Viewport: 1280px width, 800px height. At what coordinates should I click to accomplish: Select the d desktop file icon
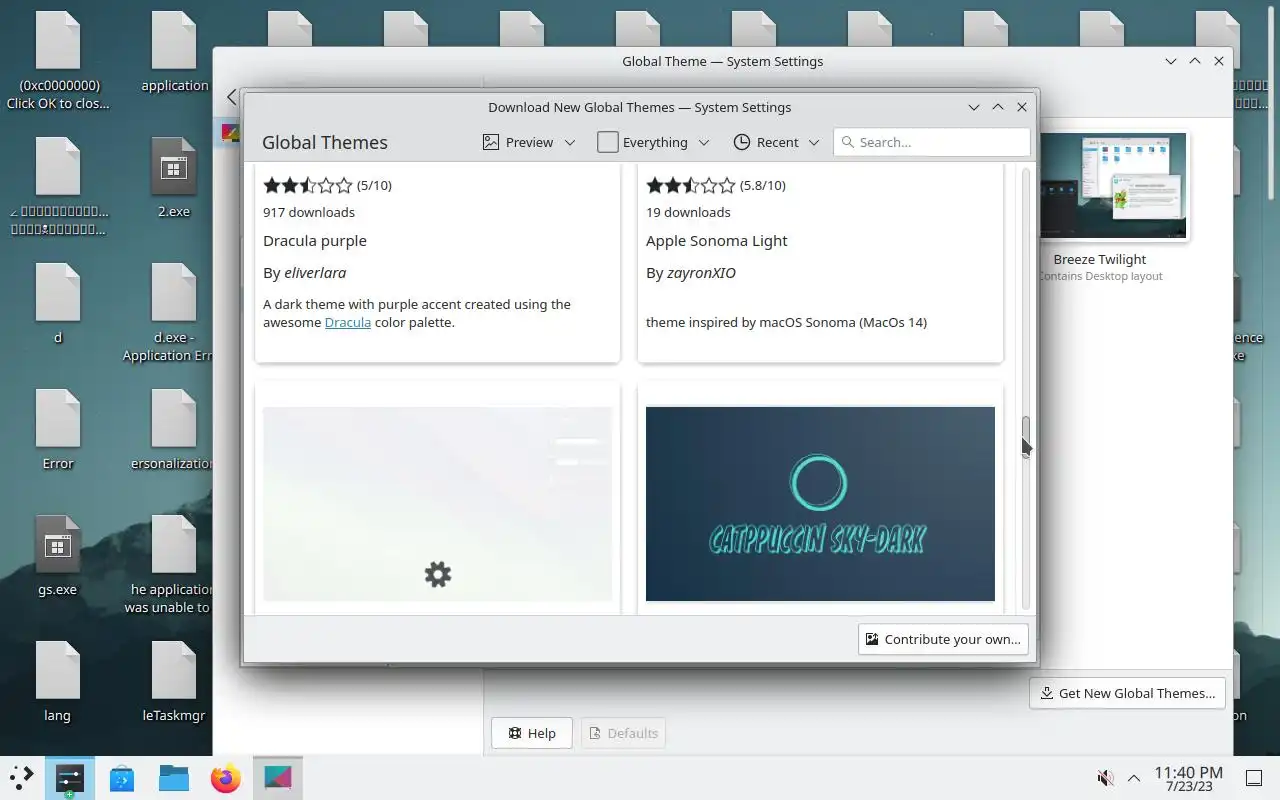pos(58,305)
